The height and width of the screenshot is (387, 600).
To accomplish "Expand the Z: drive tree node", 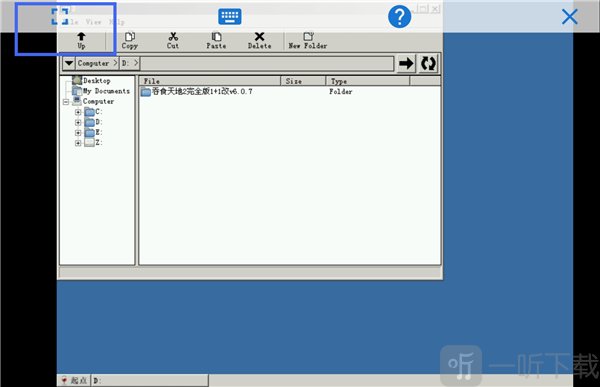I will pos(78,143).
